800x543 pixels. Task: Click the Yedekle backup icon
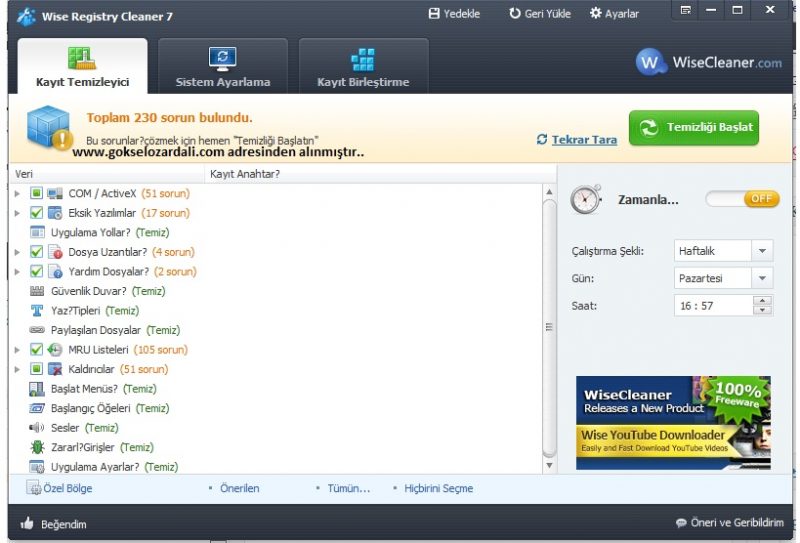[434, 14]
